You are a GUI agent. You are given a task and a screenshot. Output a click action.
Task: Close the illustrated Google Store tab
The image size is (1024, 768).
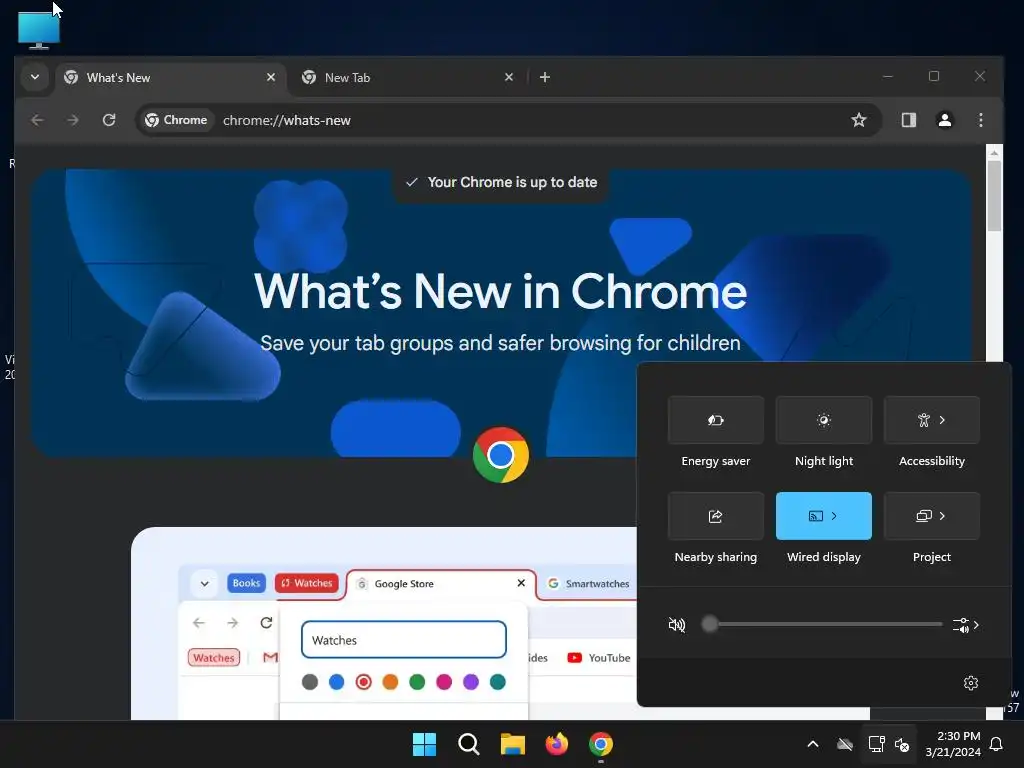coord(521,583)
